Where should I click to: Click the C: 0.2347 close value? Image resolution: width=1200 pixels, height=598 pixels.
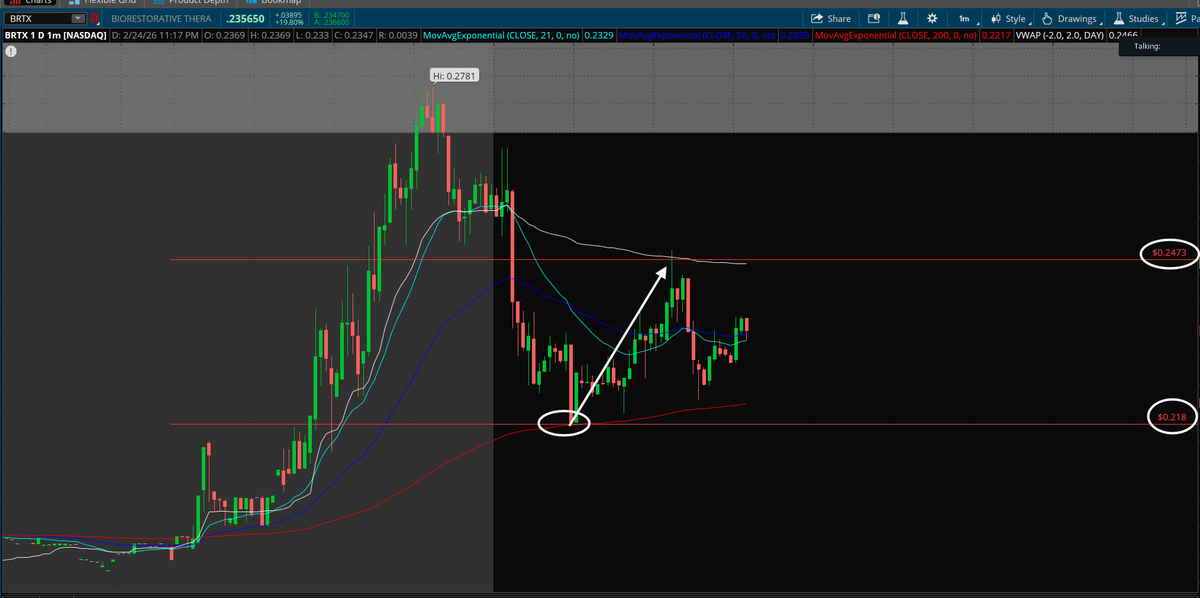point(352,35)
